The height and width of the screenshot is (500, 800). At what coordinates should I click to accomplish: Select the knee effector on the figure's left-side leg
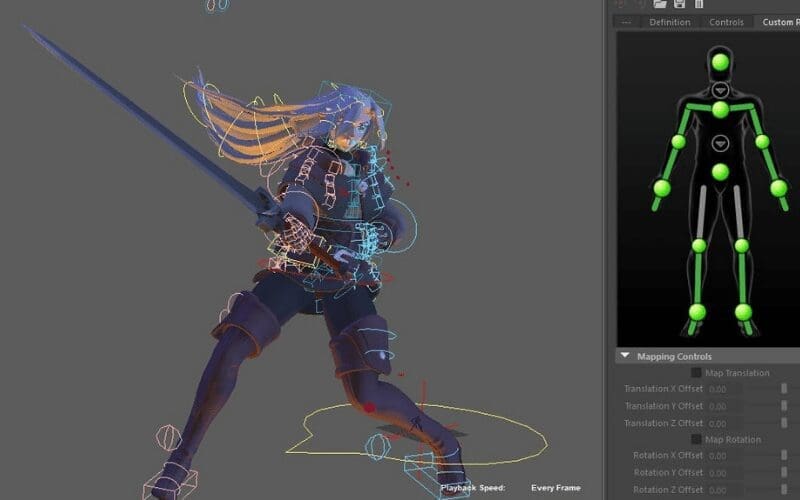coord(699,245)
